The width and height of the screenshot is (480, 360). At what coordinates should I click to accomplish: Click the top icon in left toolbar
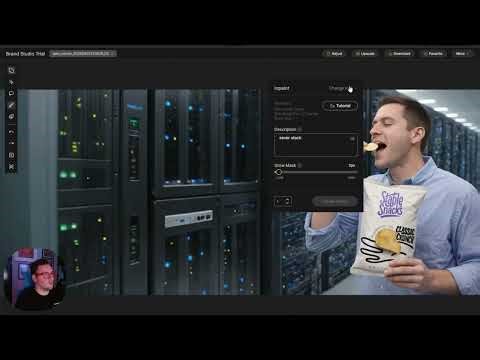[x=11, y=70]
